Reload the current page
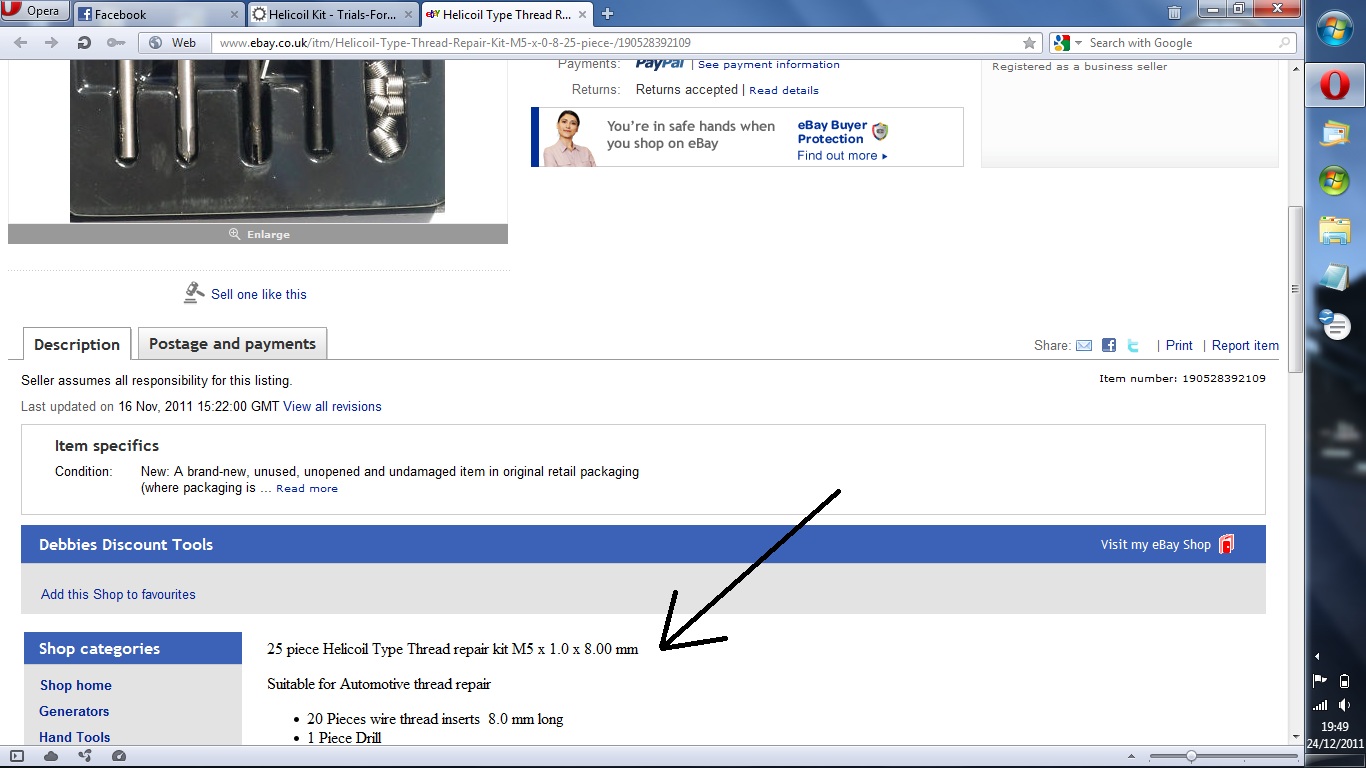The height and width of the screenshot is (768, 1366). pos(84,43)
